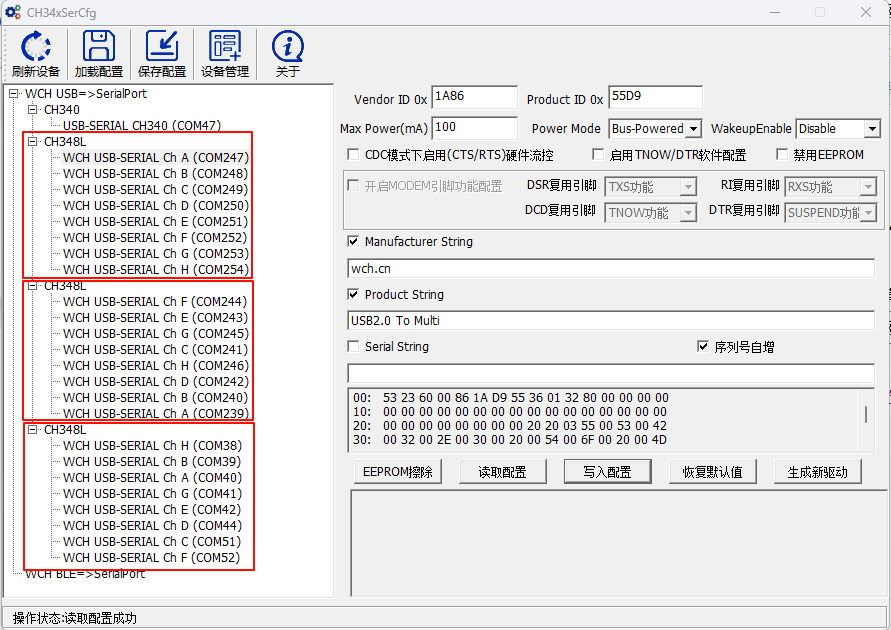
Task: Open the WakeupEnable dropdown
Action: [871, 129]
